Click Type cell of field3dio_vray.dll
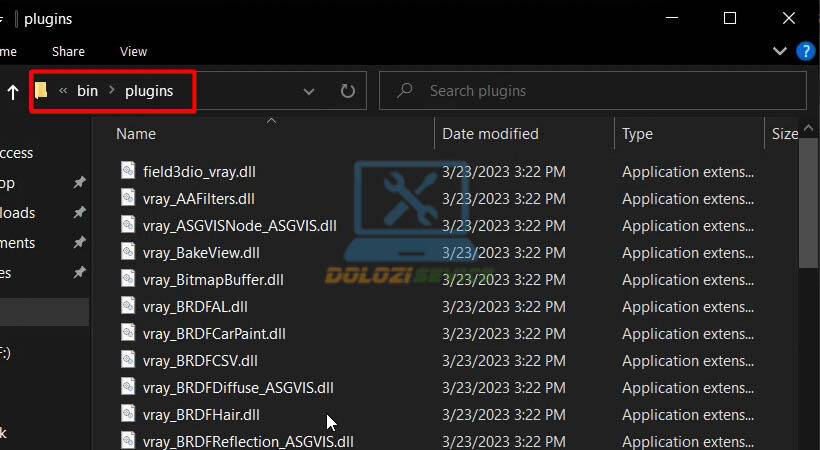 click(x=688, y=172)
